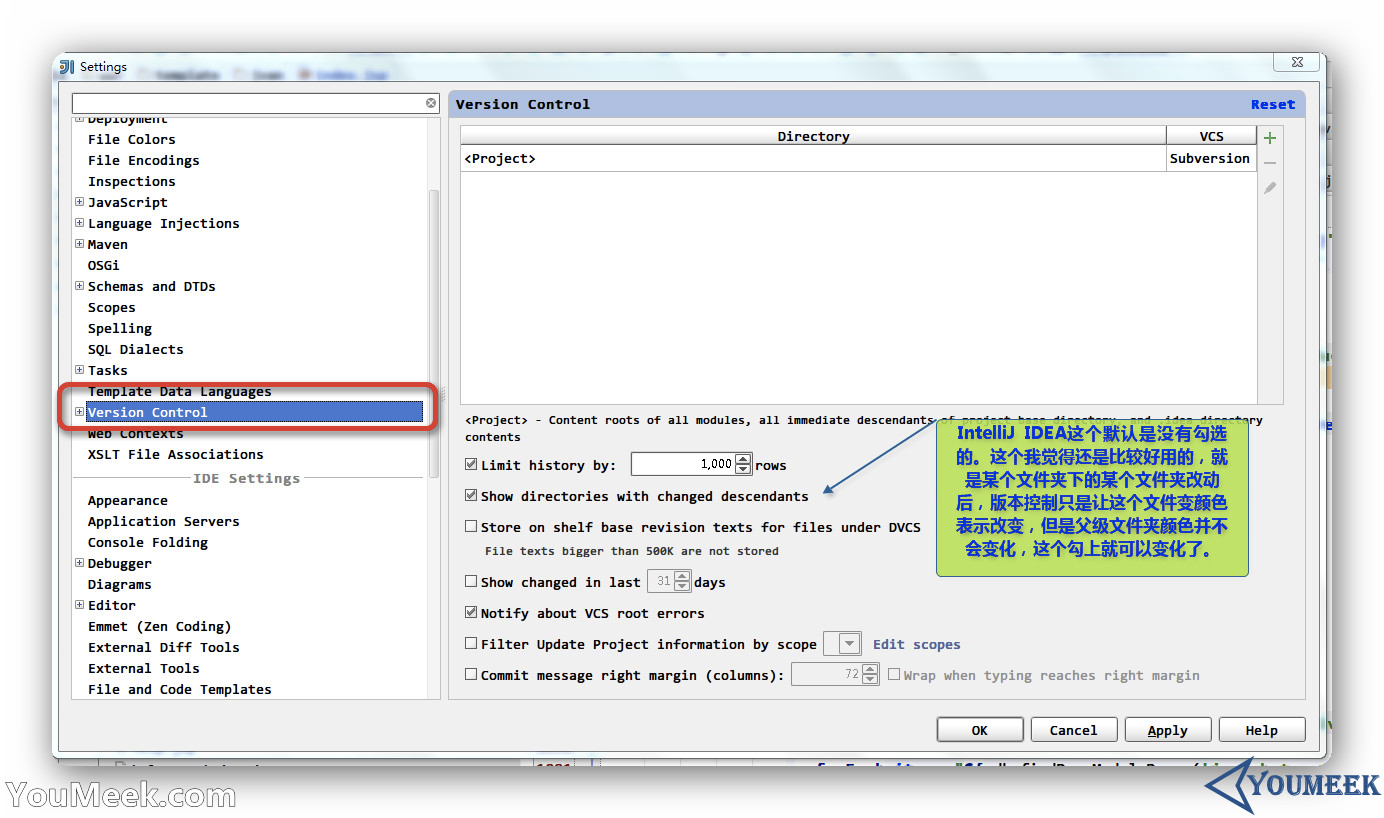The height and width of the screenshot is (818, 1384).
Task: Open Inspections settings page
Action: point(131,181)
